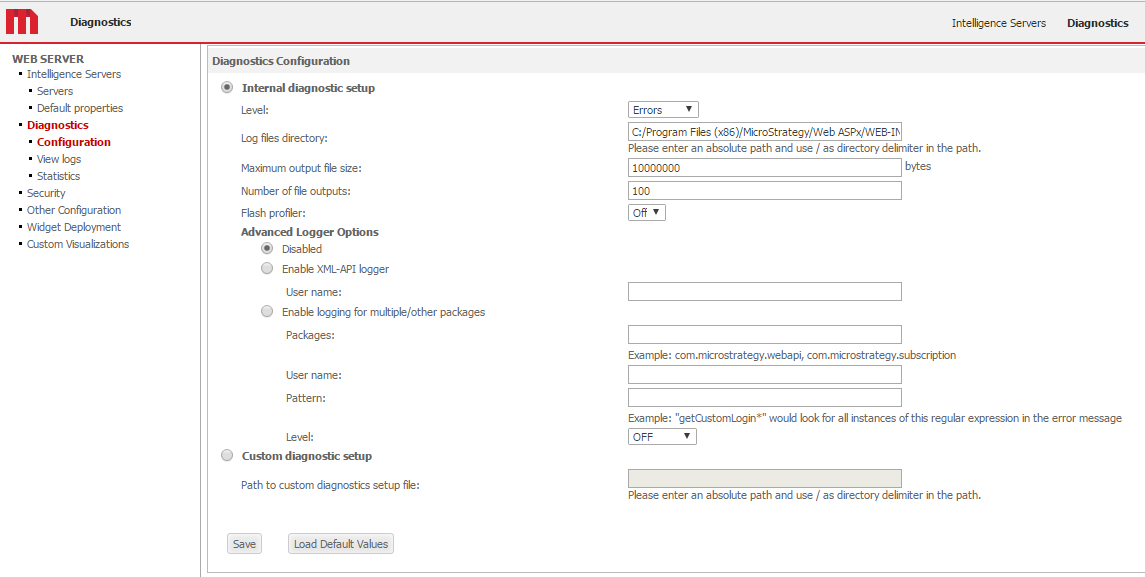This screenshot has height=577, width=1145.
Task: Open Intelligence Servers in top navigation
Action: 998,23
